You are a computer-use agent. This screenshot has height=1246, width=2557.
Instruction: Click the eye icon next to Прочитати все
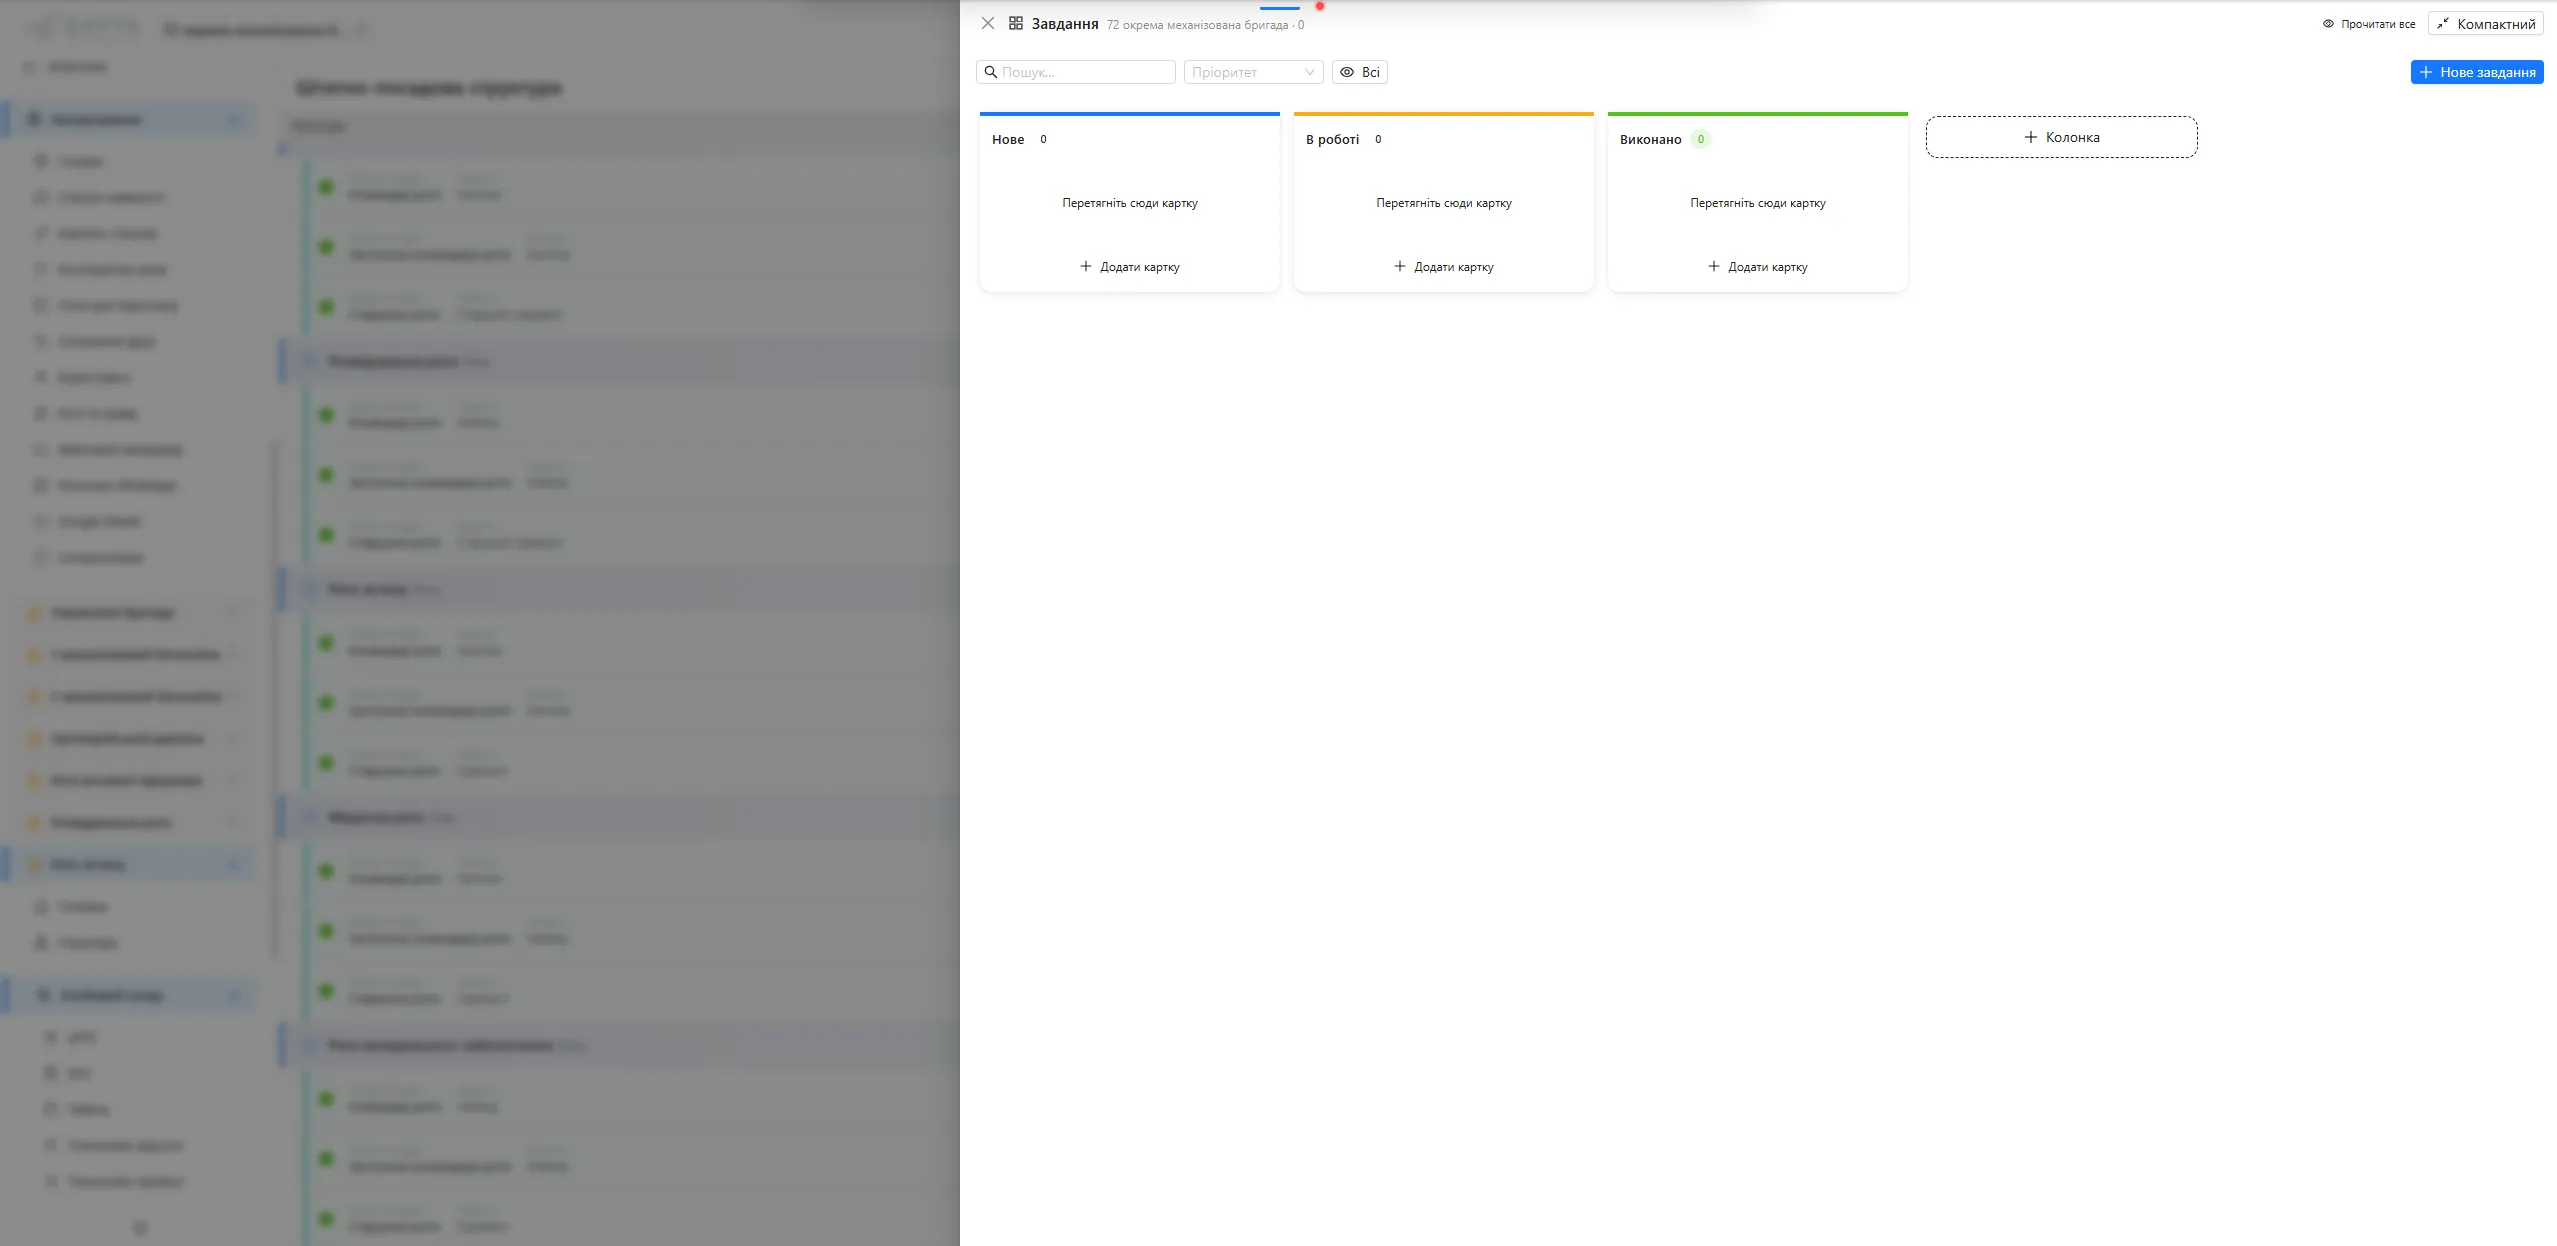point(2326,23)
